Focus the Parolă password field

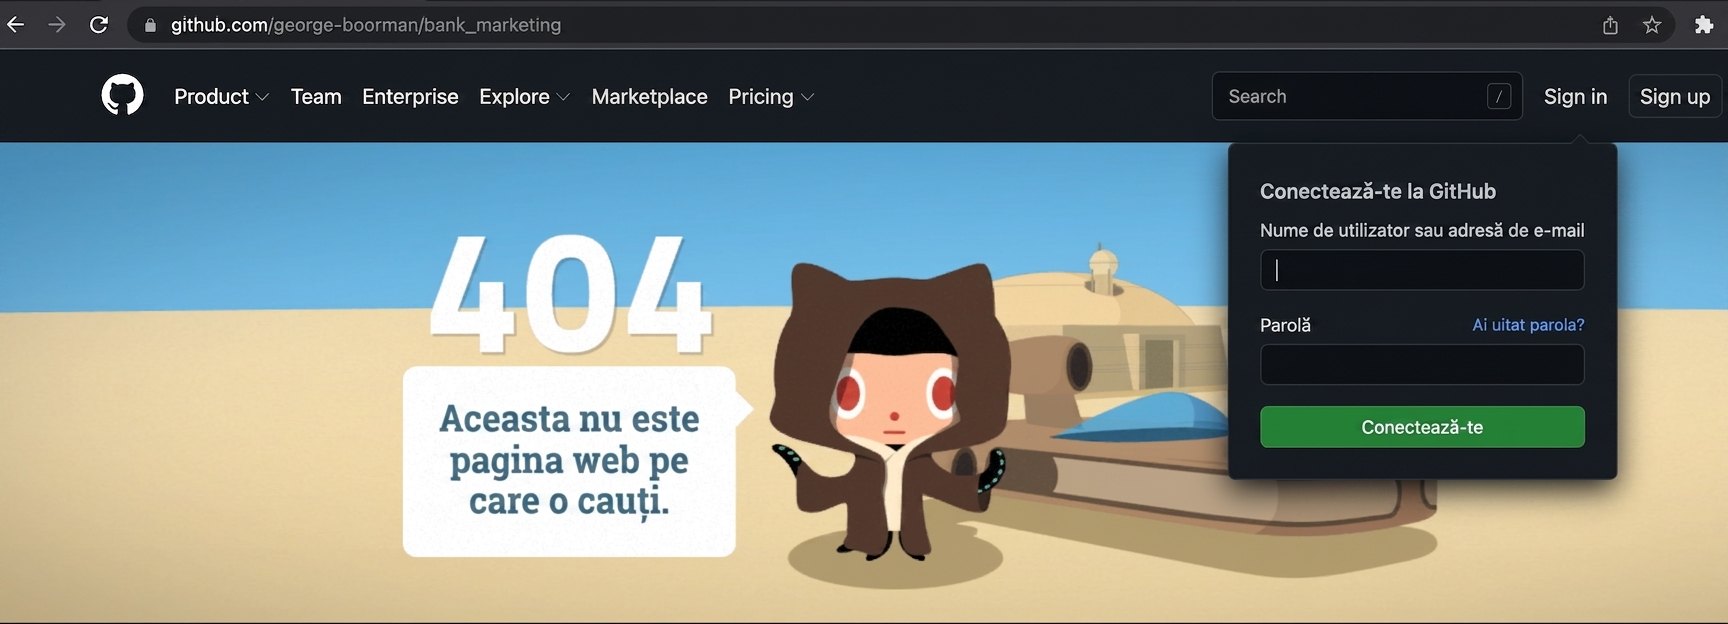(1422, 365)
